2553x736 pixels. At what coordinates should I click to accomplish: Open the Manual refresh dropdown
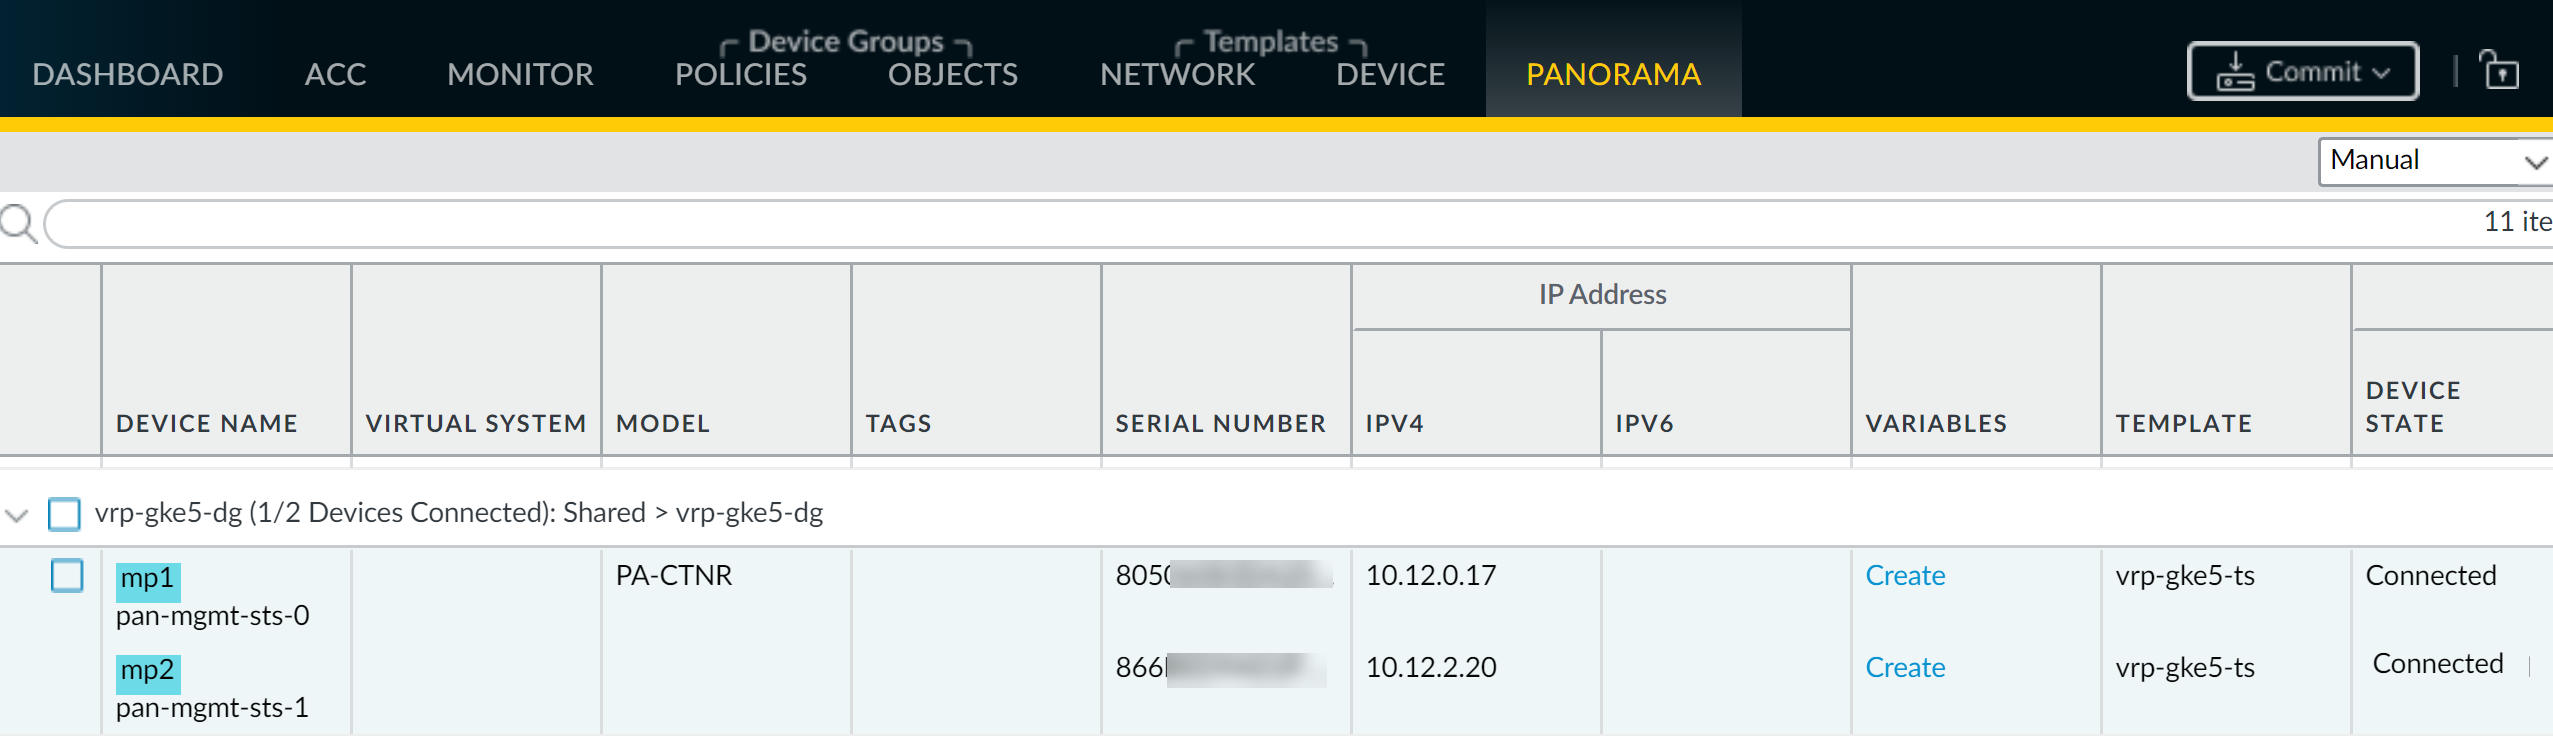(2434, 161)
